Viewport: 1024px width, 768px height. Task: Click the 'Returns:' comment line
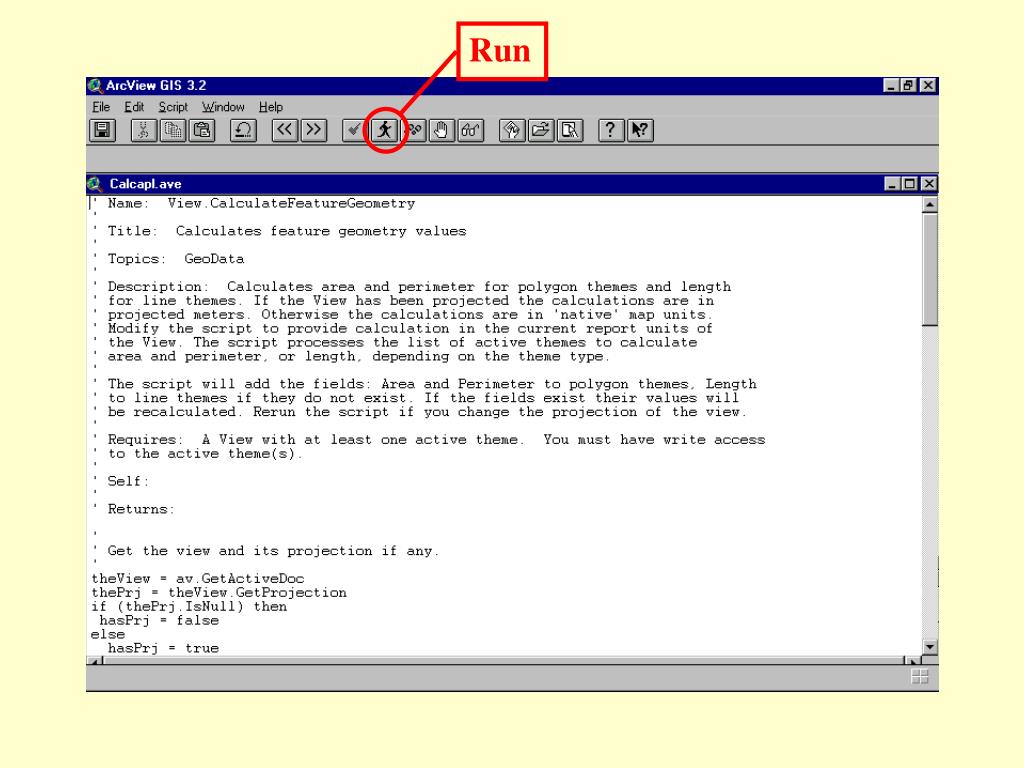[x=141, y=509]
